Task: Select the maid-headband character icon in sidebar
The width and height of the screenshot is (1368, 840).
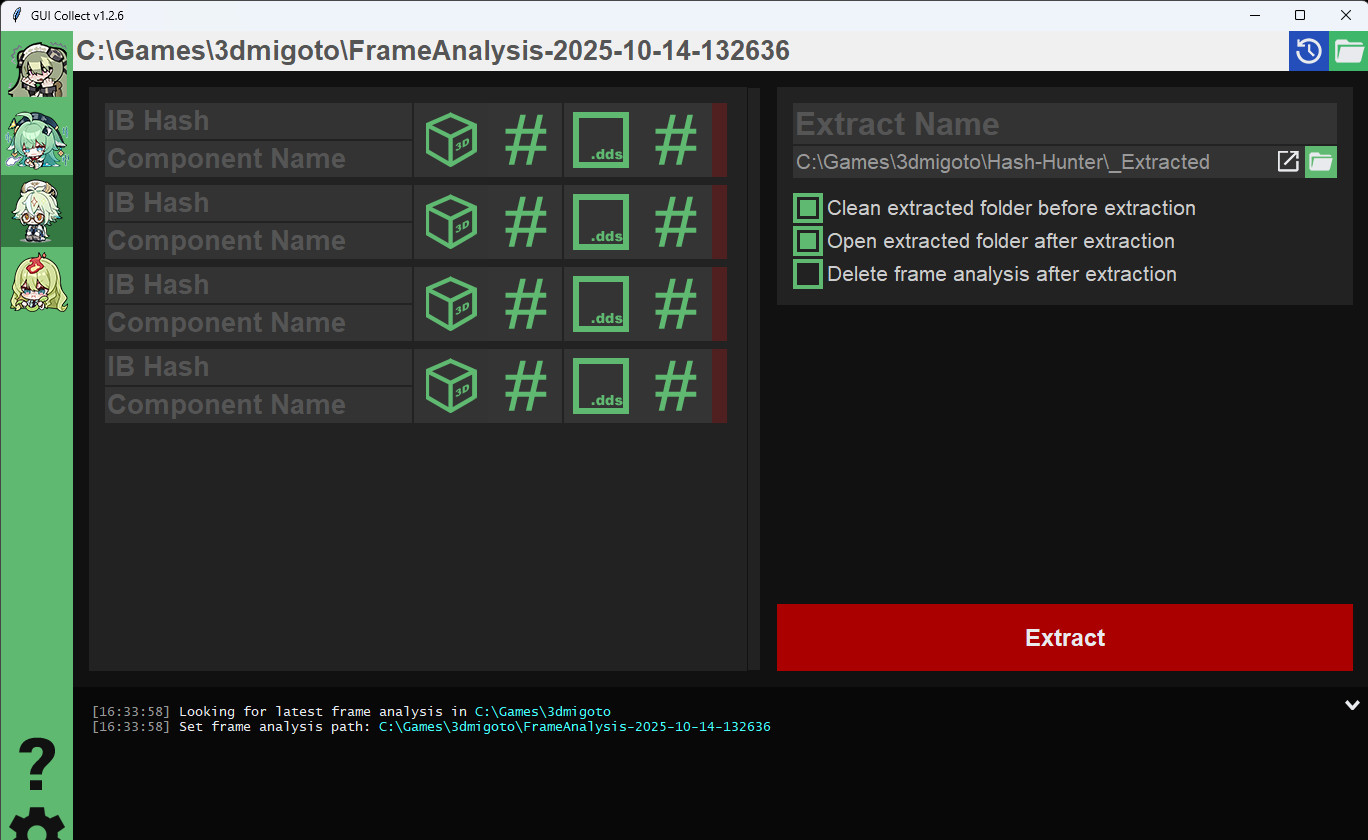Action: [37, 68]
